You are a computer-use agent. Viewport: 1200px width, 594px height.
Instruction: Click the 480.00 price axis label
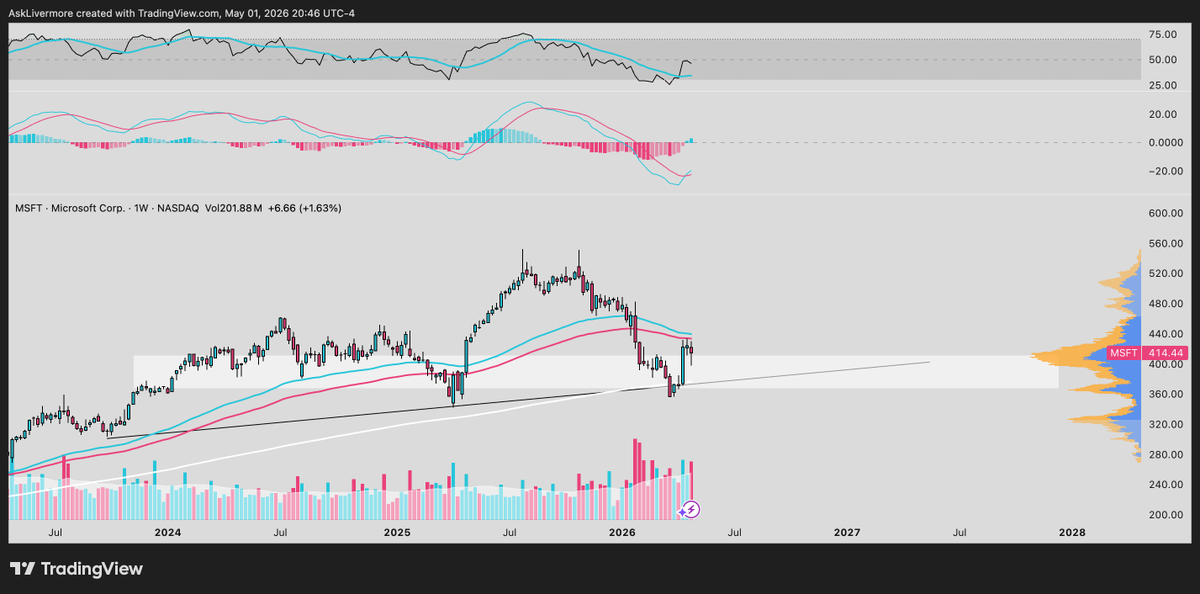coord(1164,303)
